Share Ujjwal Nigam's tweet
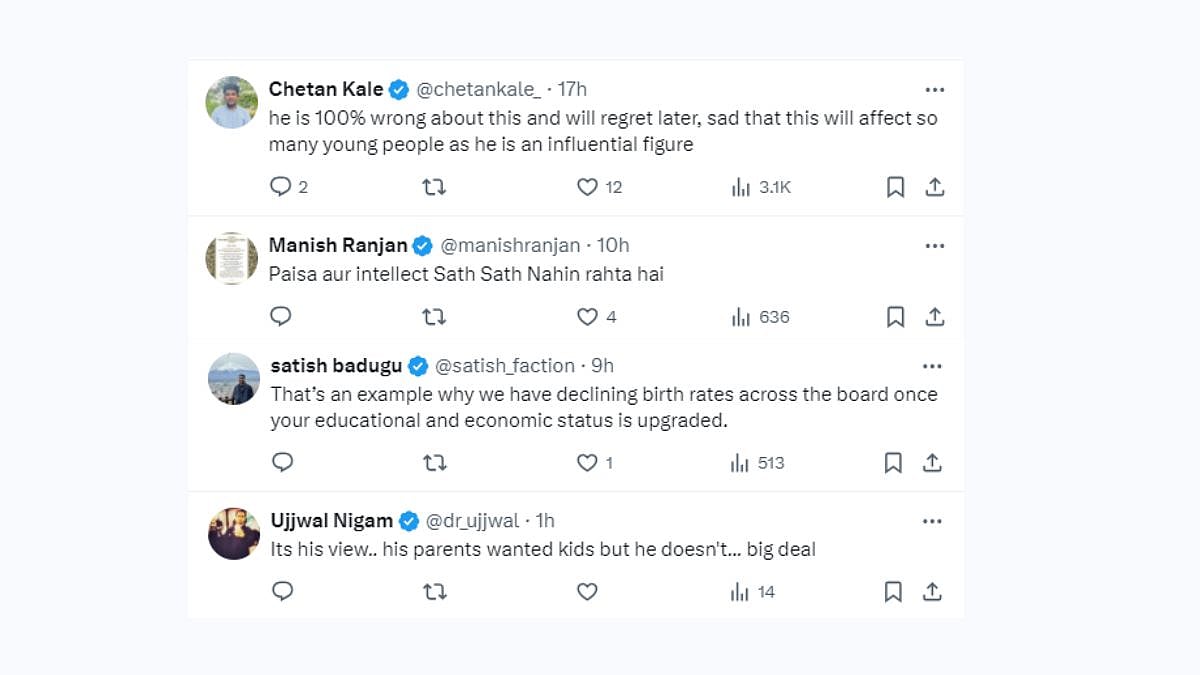This screenshot has height=675, width=1200. pos(932,592)
